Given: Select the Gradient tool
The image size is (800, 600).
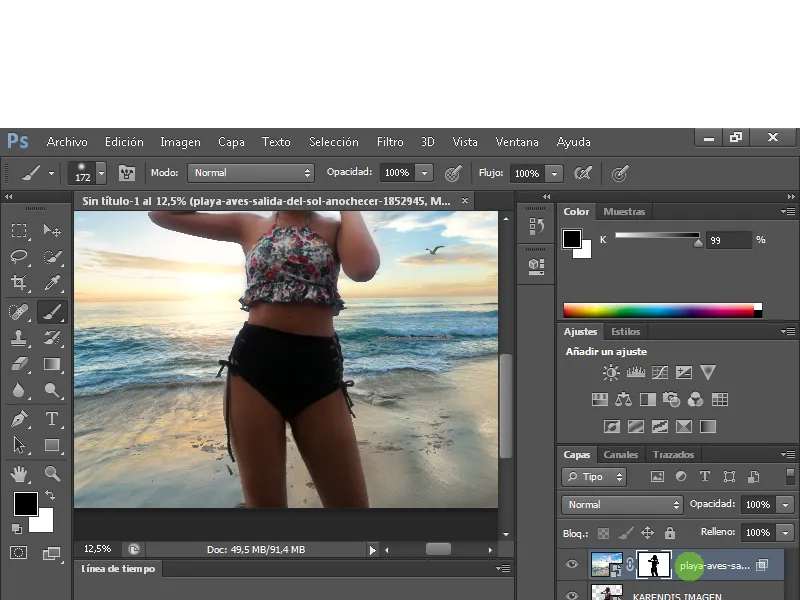Looking at the screenshot, I should click(x=52, y=364).
